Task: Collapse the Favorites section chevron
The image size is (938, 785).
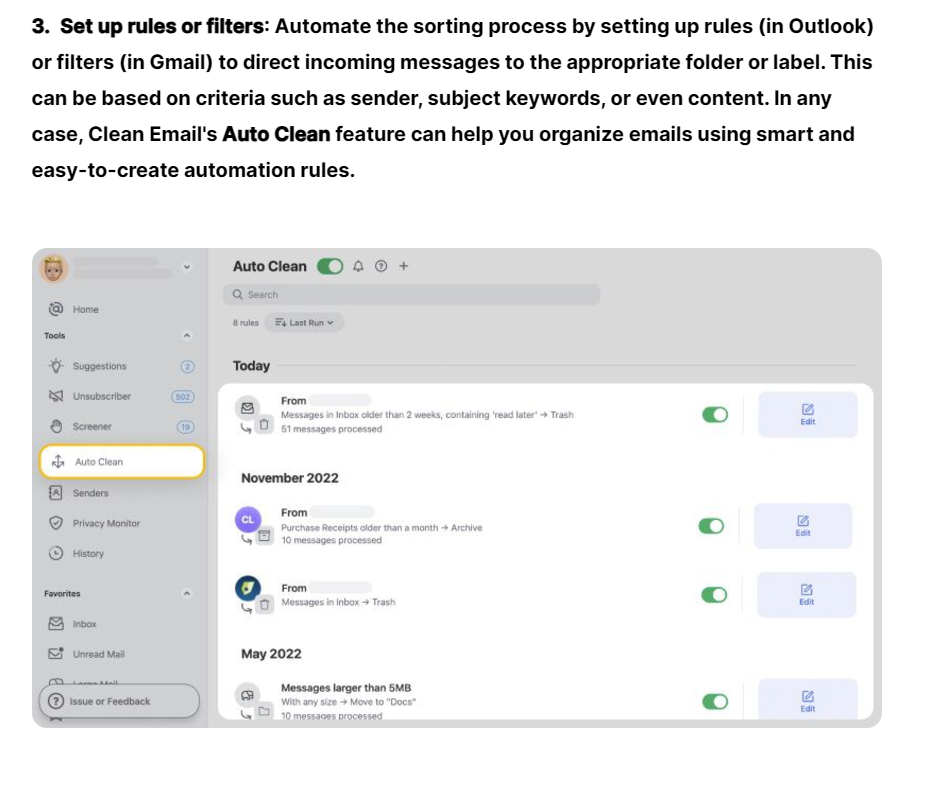Action: point(187,594)
